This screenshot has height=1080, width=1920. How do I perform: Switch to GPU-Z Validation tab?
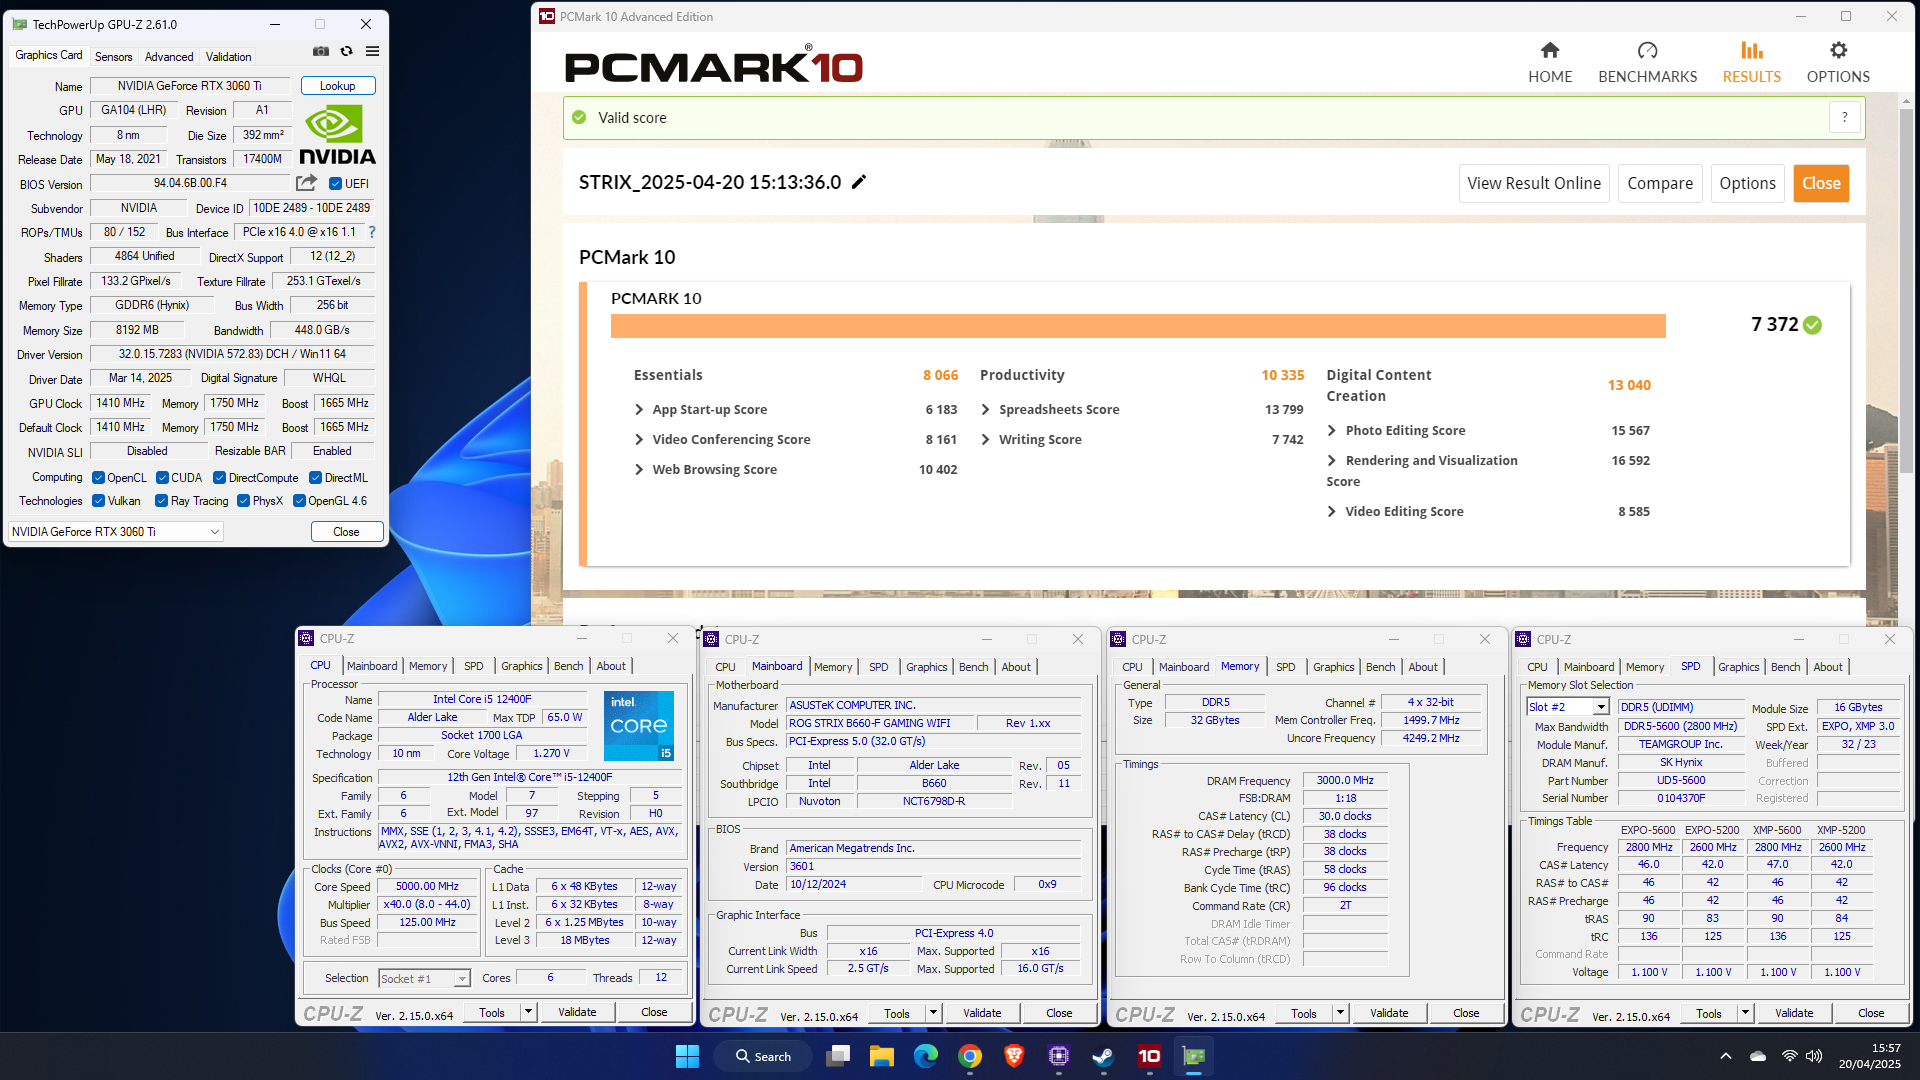[228, 57]
